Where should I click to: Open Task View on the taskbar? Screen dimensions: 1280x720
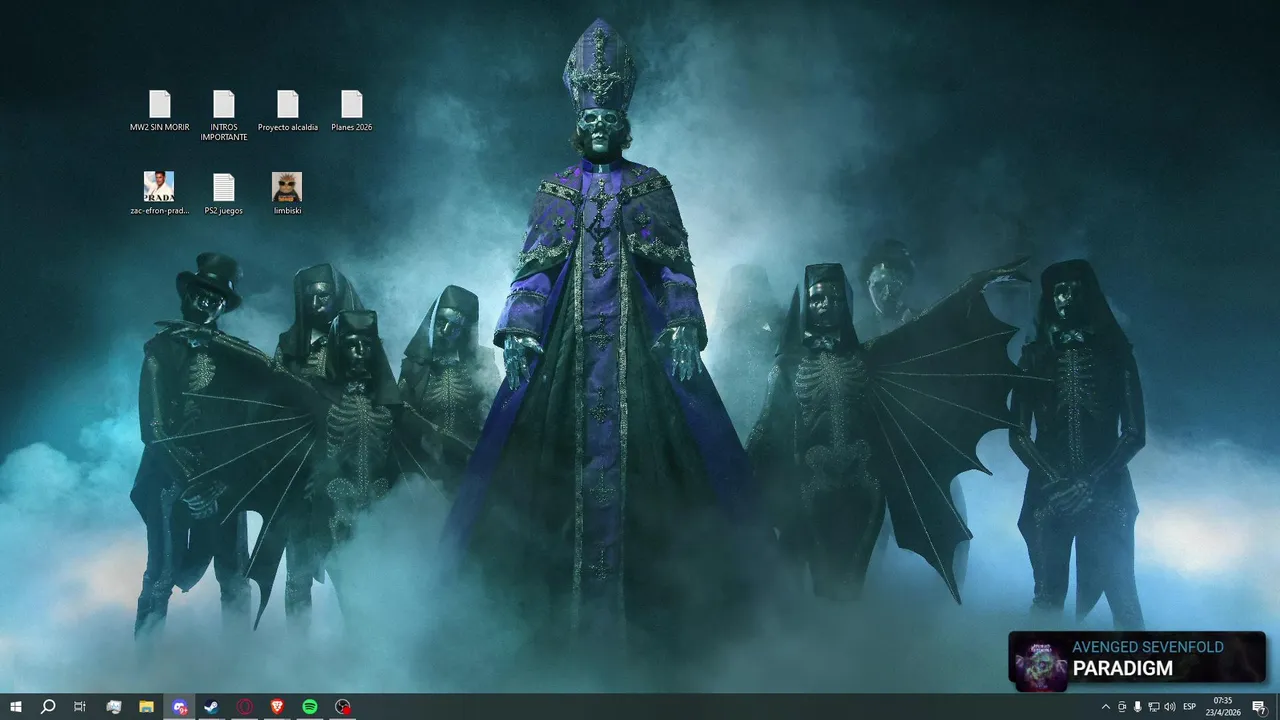(80, 707)
